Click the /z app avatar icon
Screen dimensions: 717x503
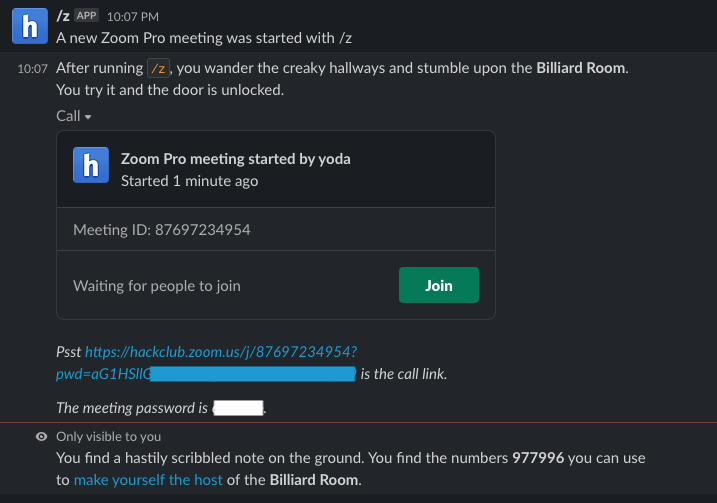coord(30,26)
